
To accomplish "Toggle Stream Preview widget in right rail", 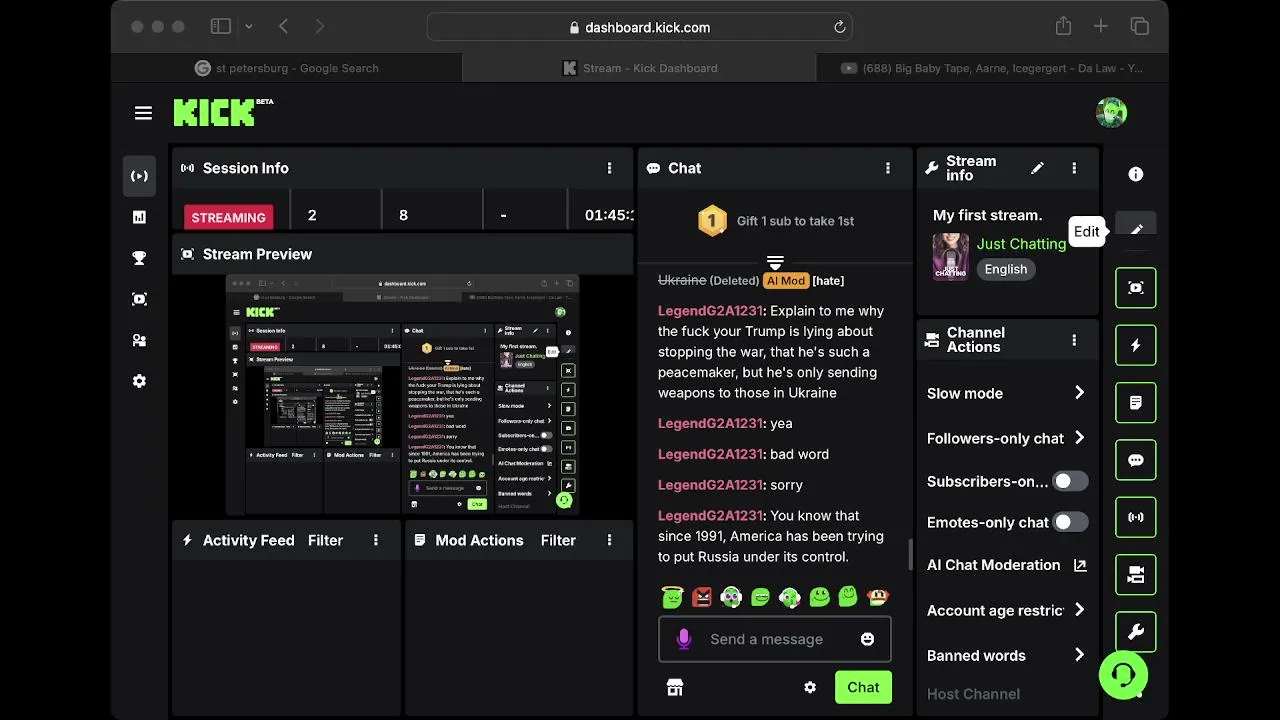I will (1135, 287).
